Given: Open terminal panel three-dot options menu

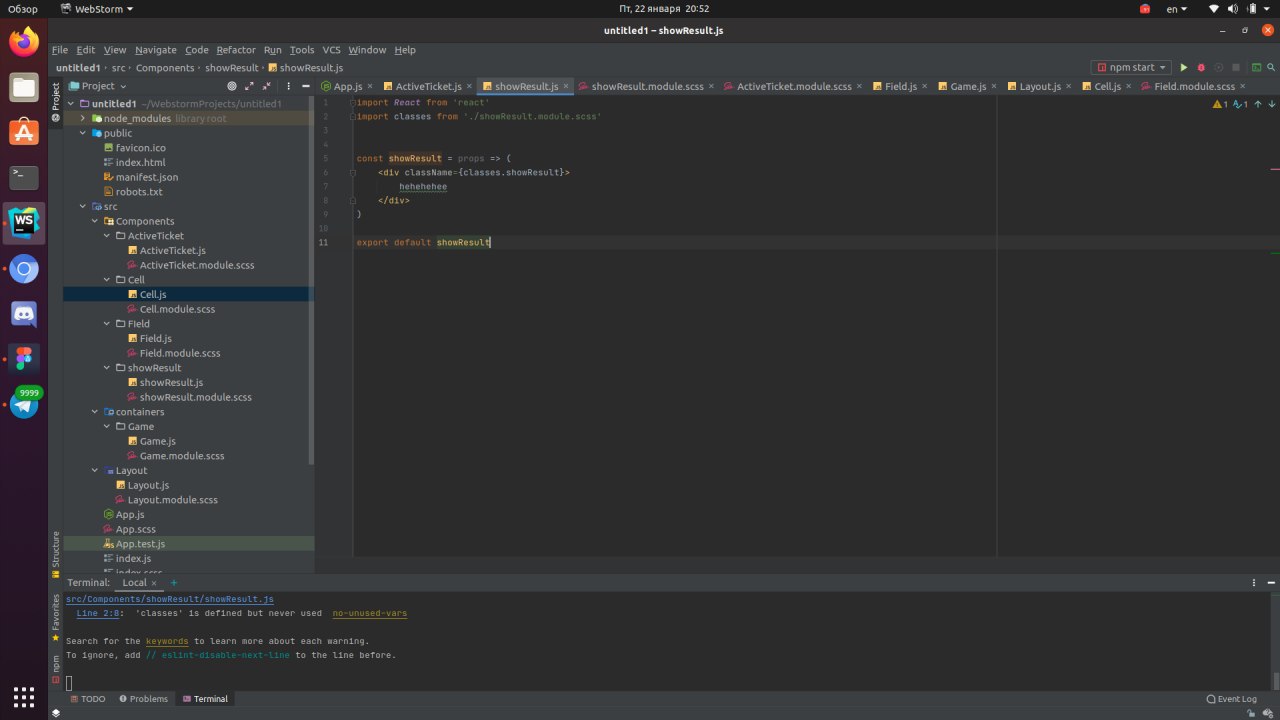Looking at the screenshot, I should 1254,582.
